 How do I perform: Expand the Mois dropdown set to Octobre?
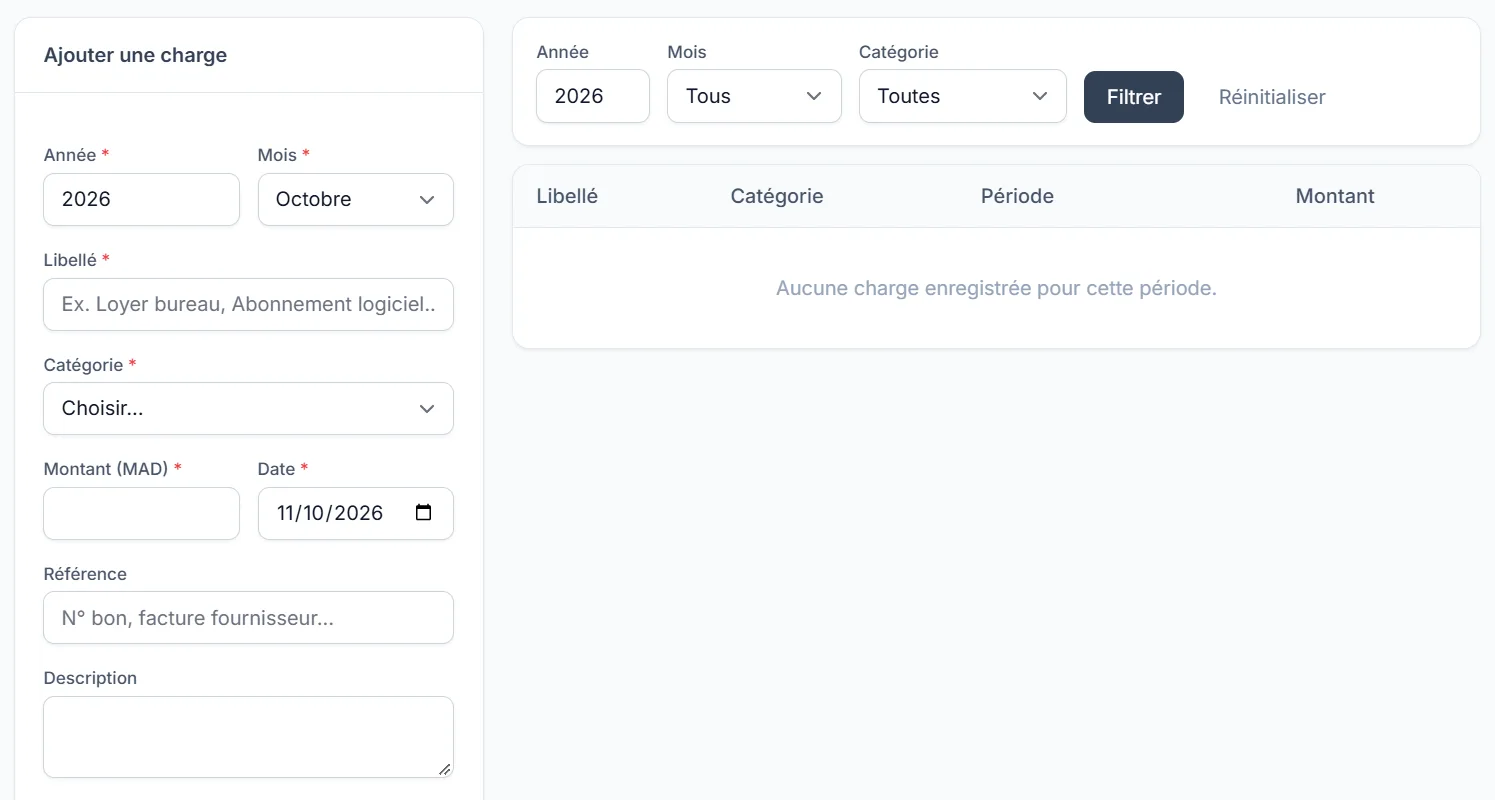(x=356, y=199)
